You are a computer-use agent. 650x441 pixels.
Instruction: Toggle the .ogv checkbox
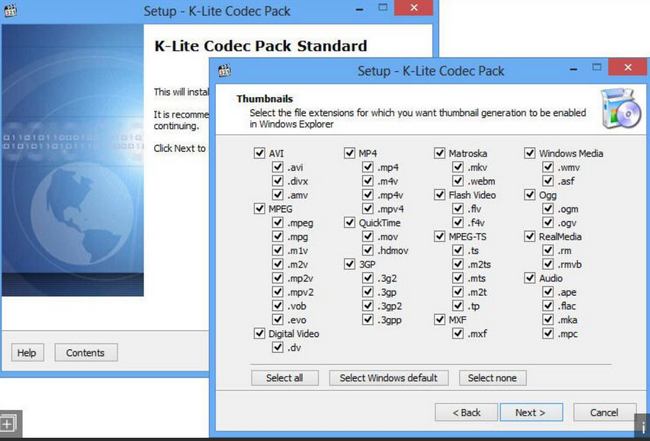pyautogui.click(x=548, y=223)
